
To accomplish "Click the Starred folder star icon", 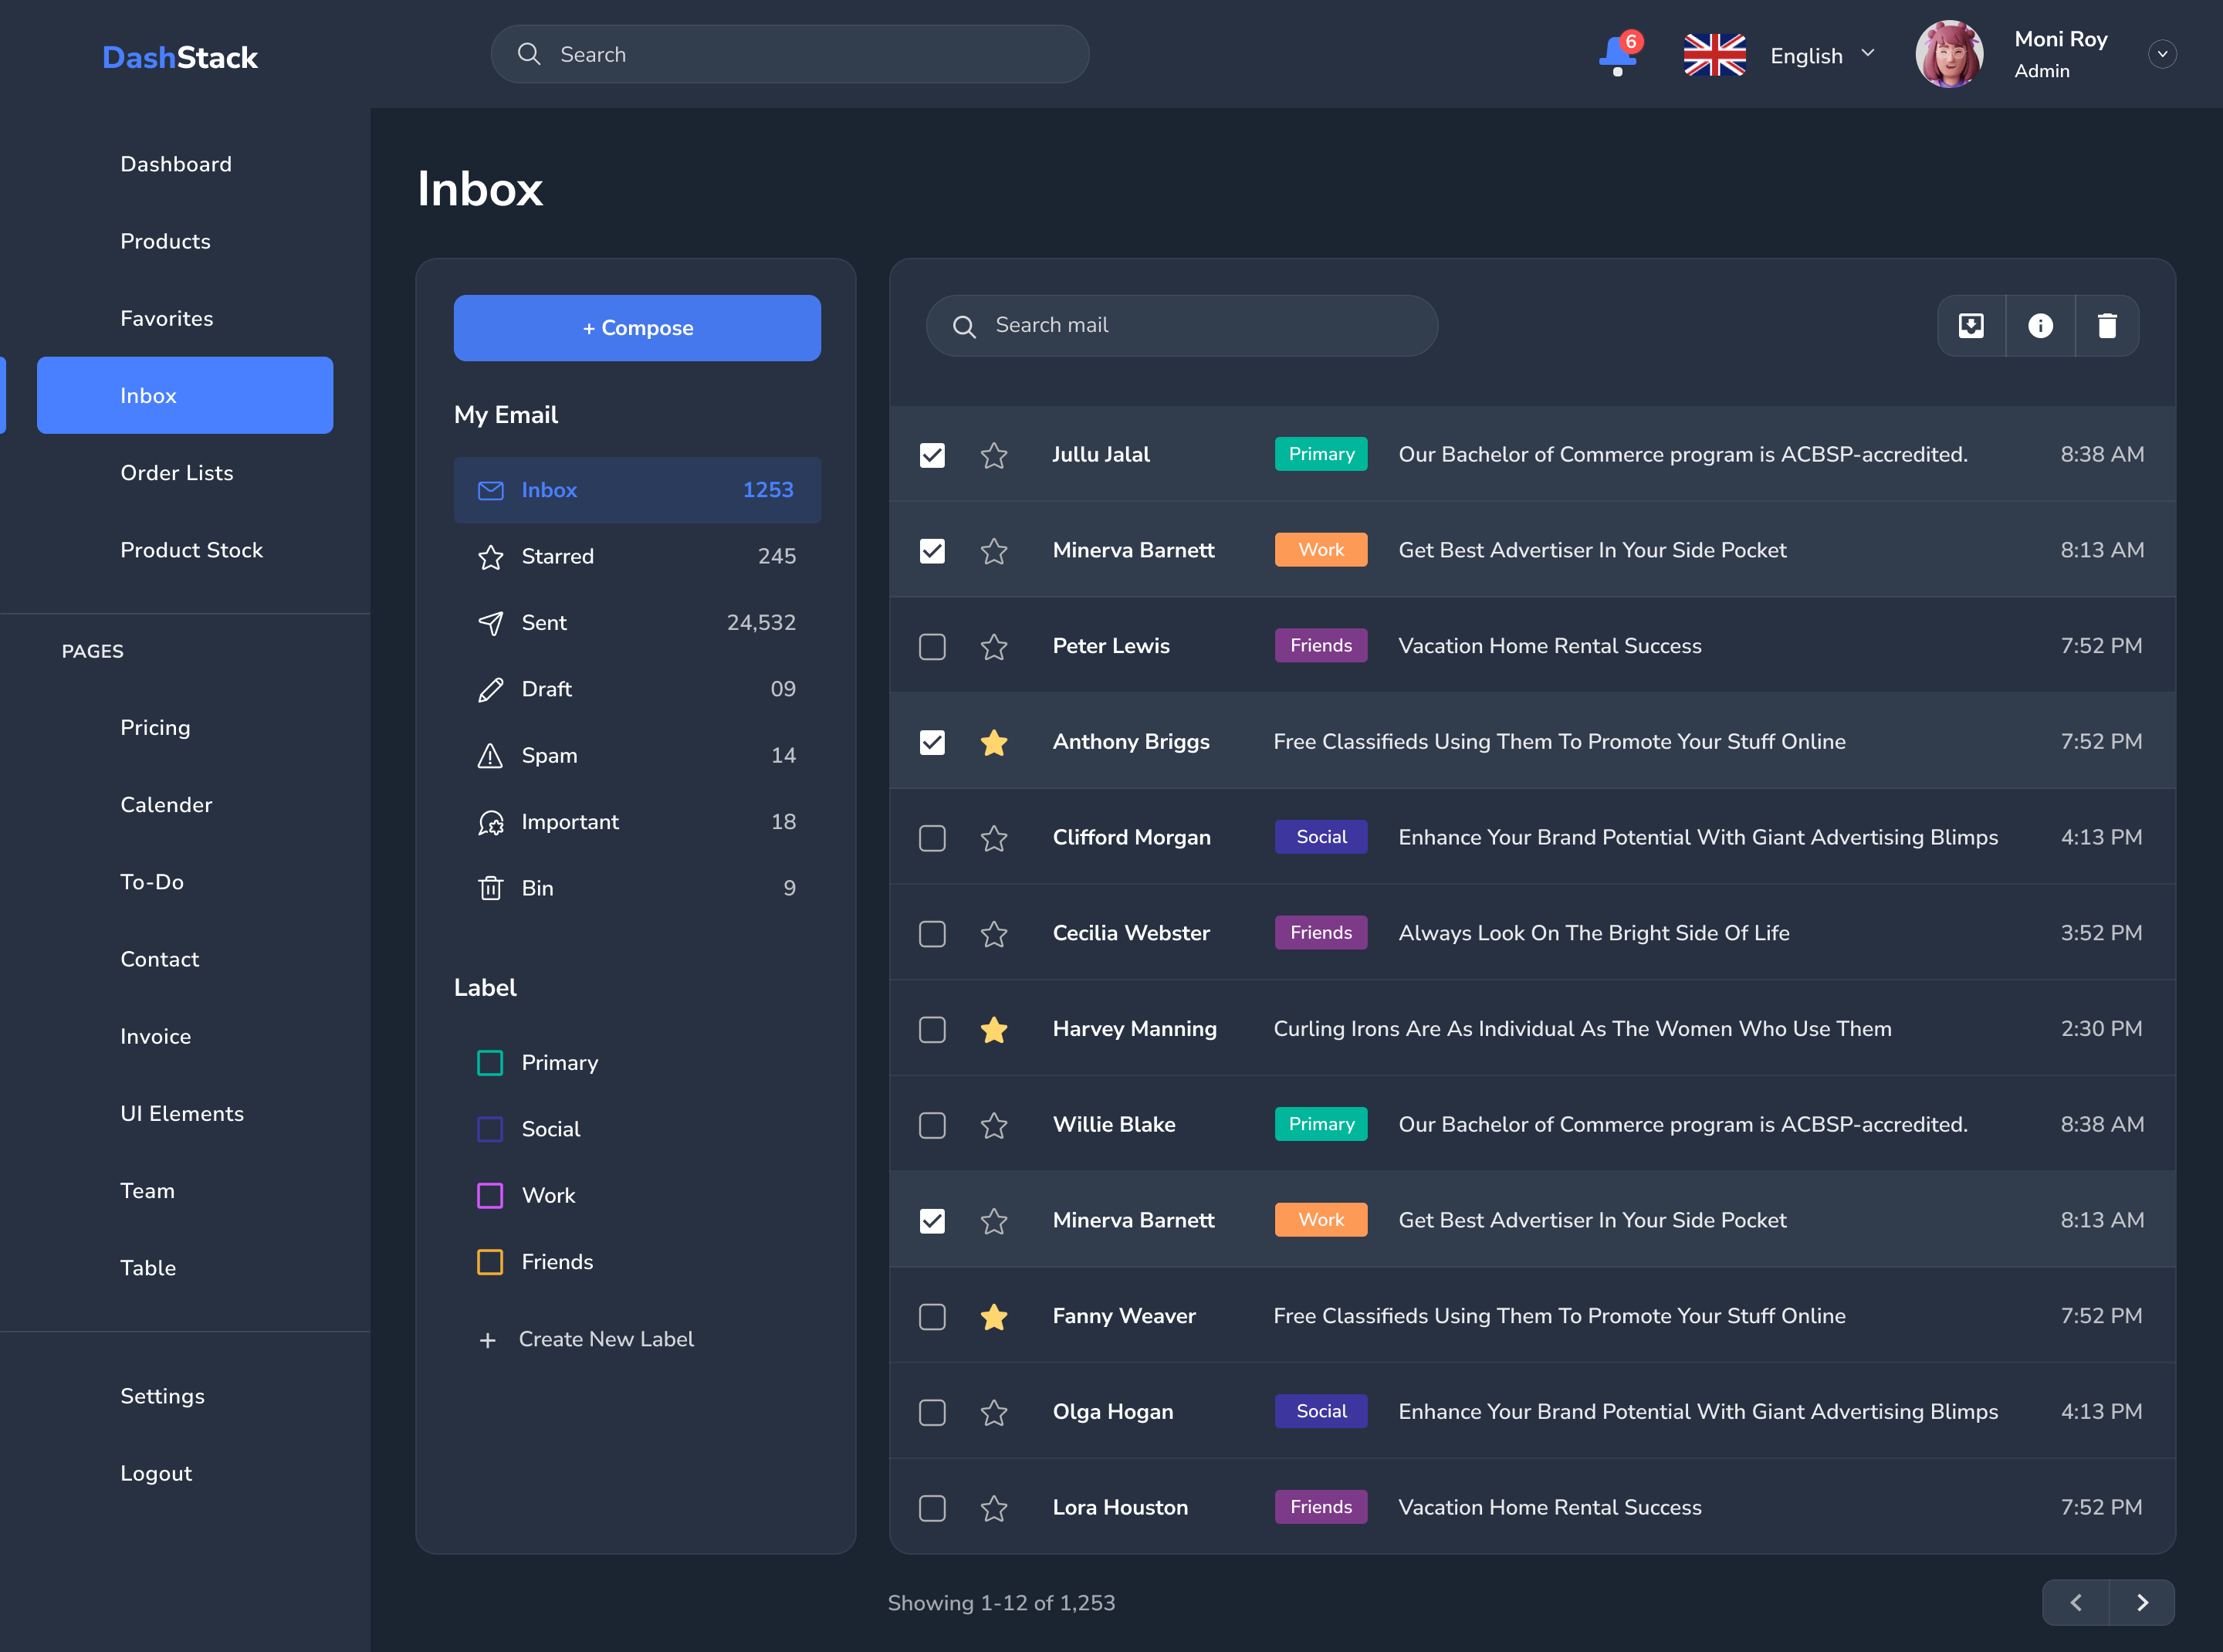I will (490, 557).
